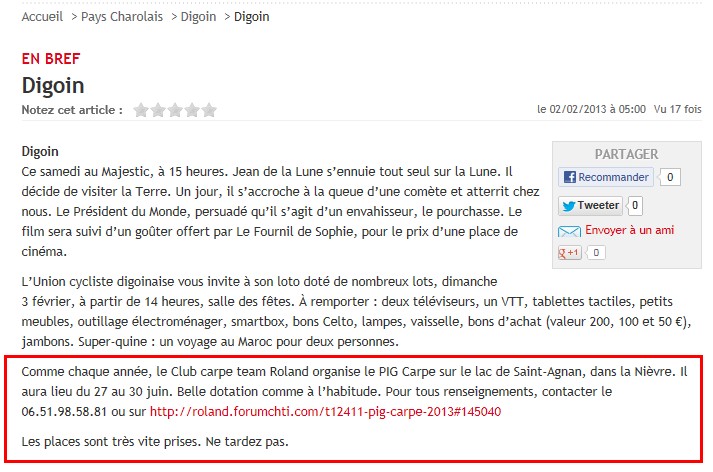Click the Facebook recommend count box
The height and width of the screenshot is (472, 713).
(x=670, y=177)
